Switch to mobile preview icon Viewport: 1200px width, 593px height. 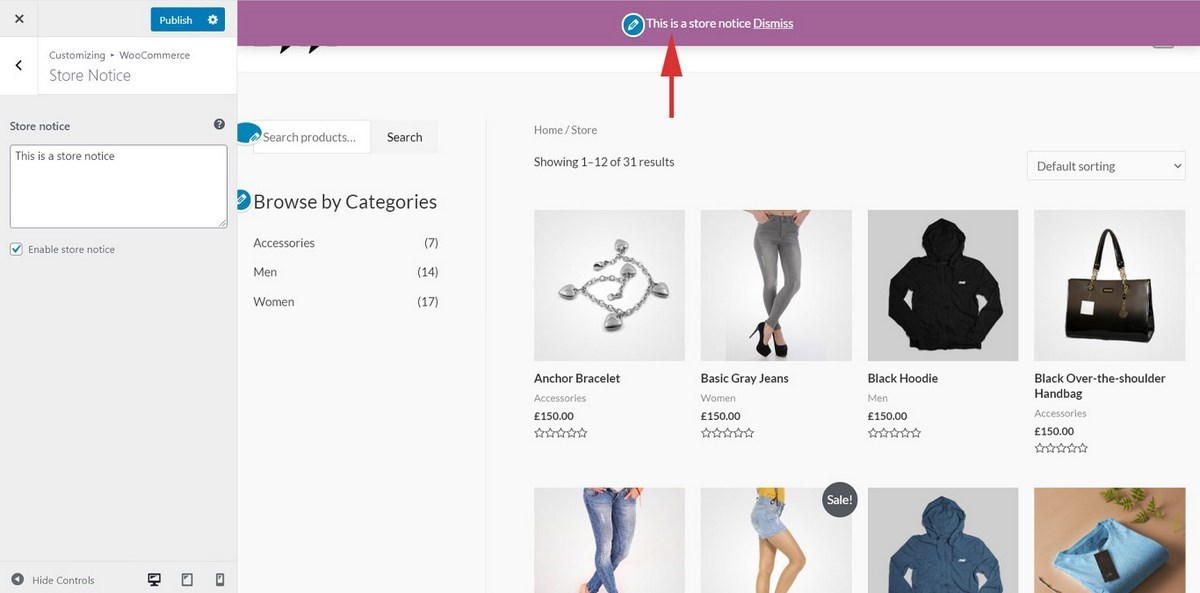[220, 580]
